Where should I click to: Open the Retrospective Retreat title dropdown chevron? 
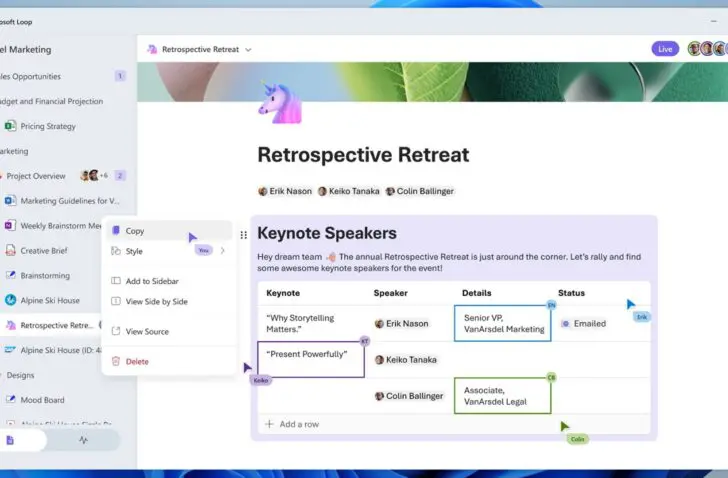pyautogui.click(x=248, y=50)
